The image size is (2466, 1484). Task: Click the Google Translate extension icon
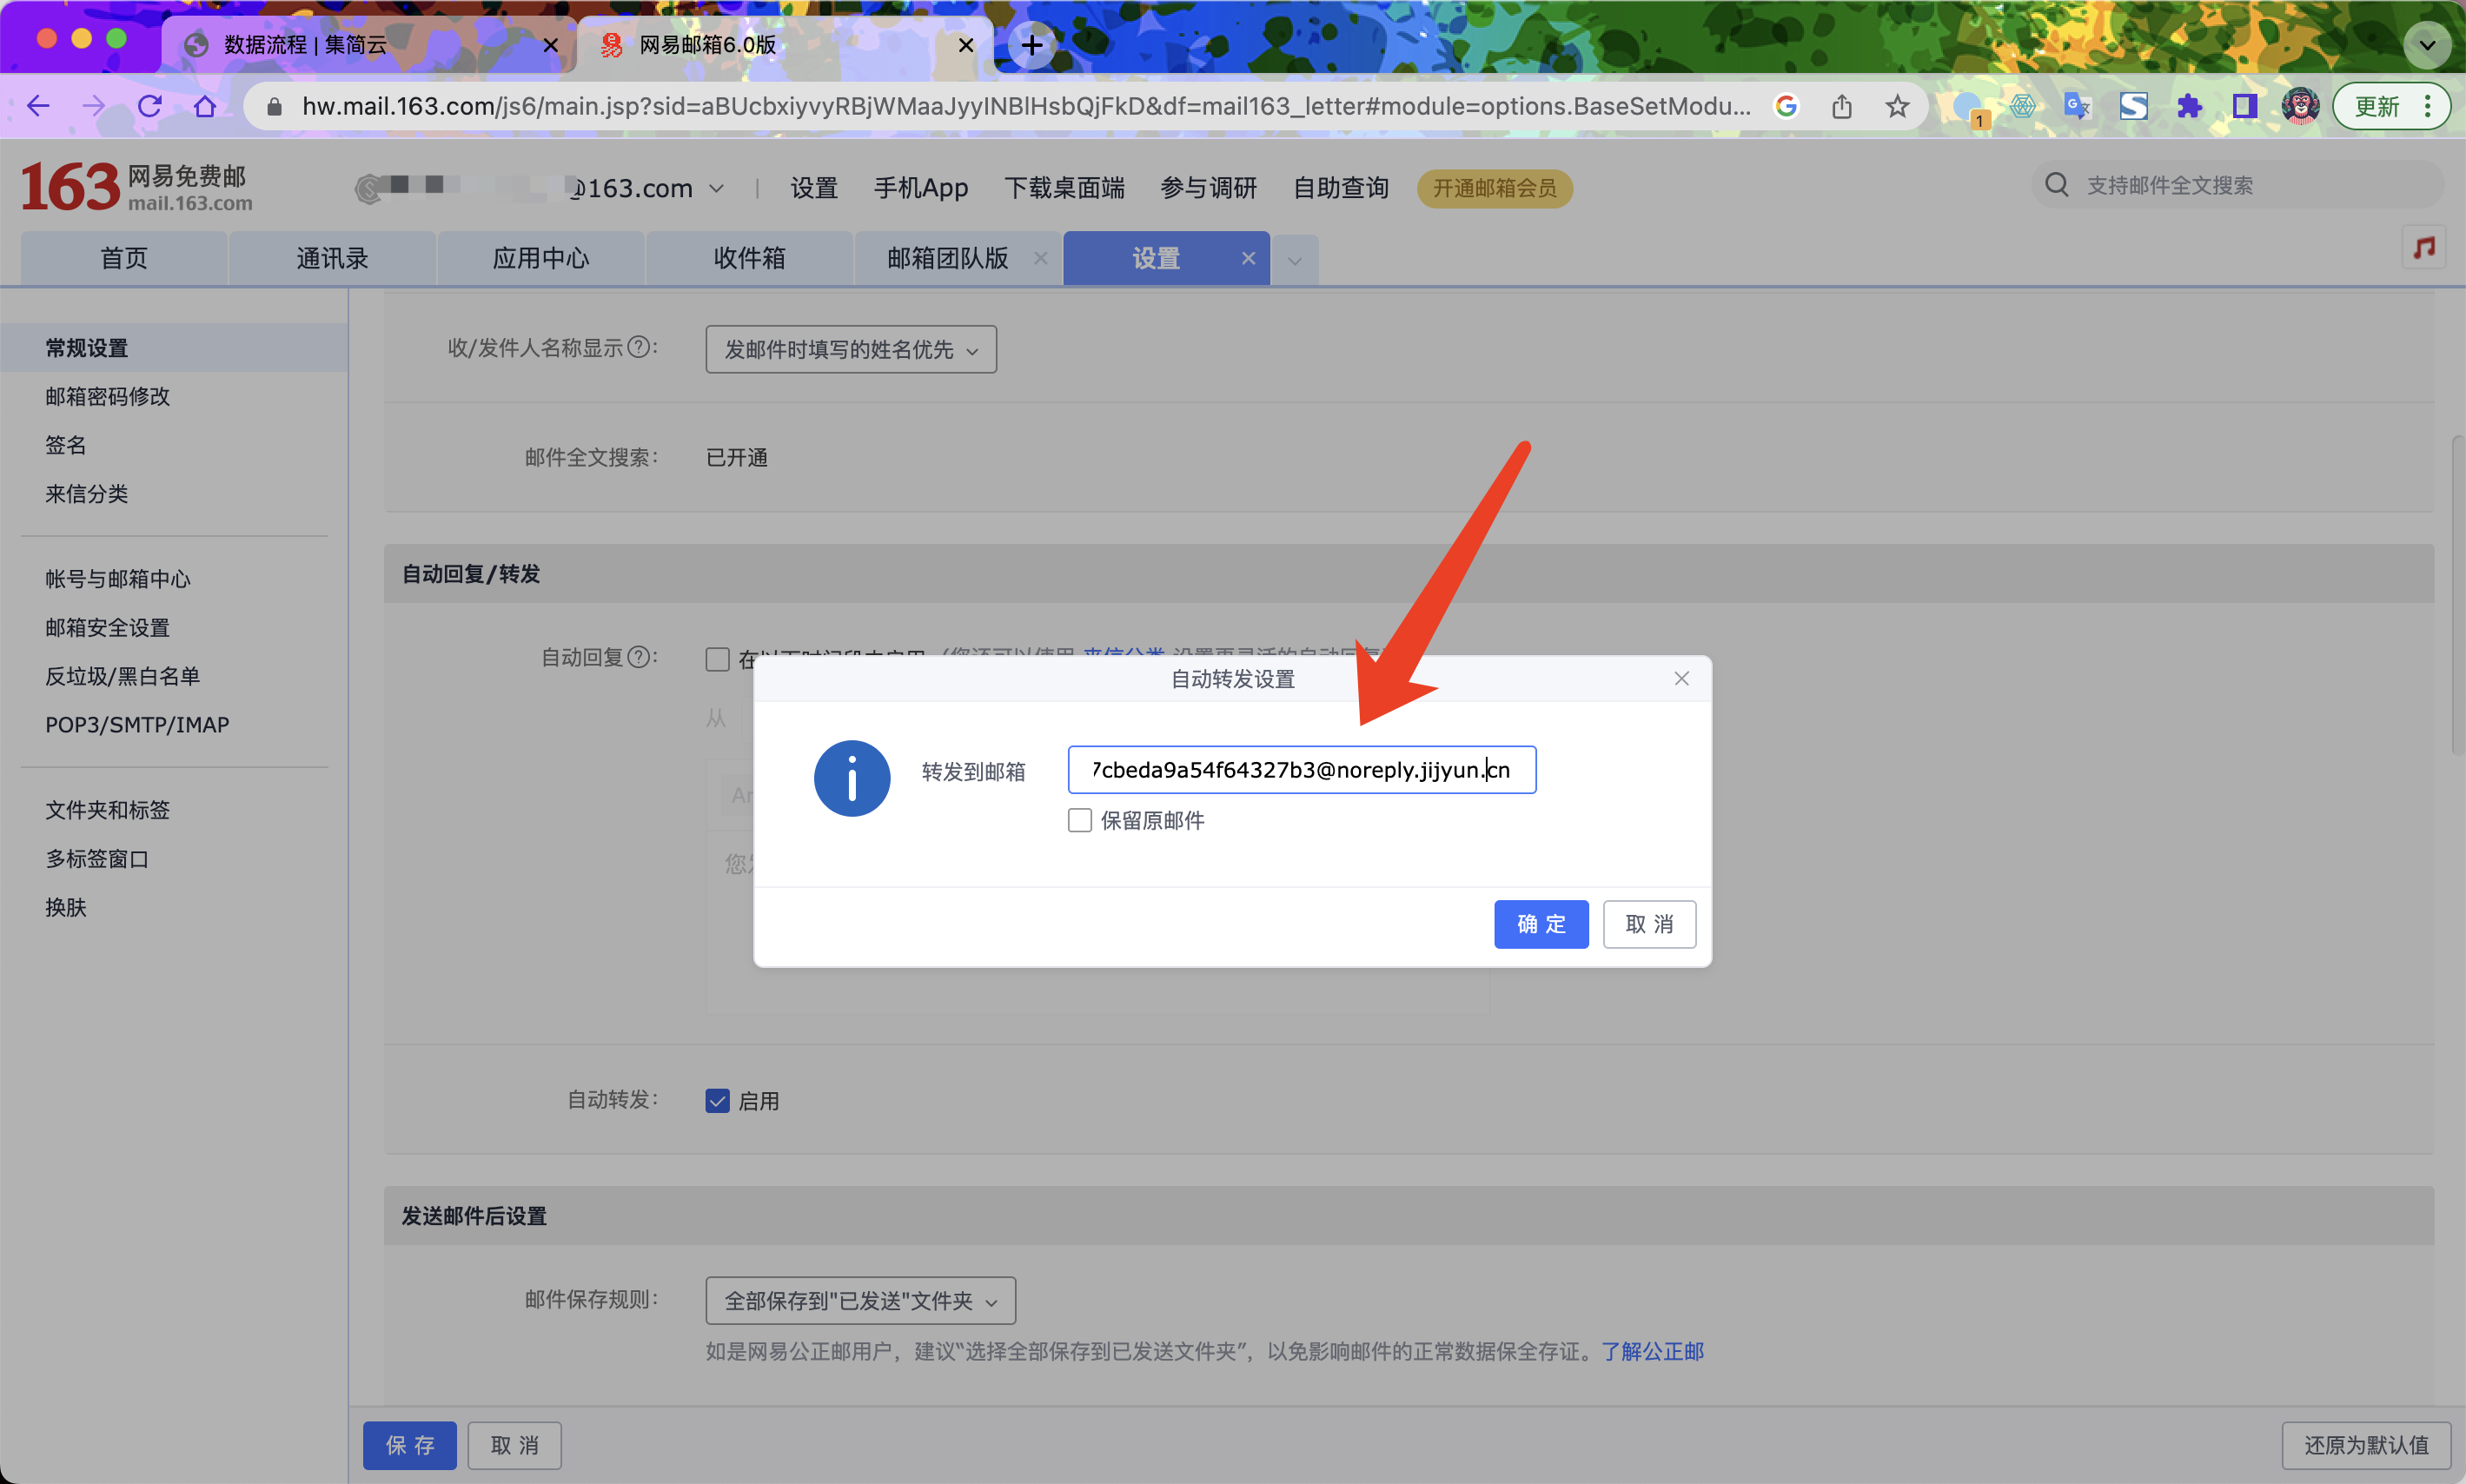2077,106
